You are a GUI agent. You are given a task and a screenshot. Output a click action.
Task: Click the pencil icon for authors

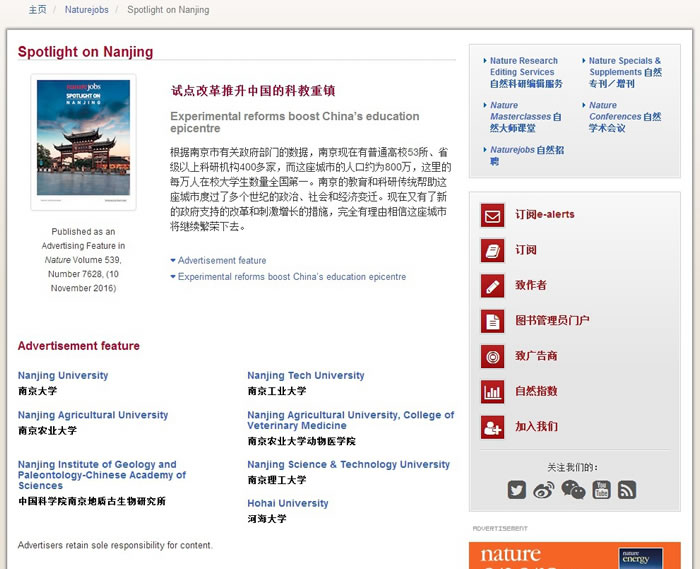(x=492, y=286)
